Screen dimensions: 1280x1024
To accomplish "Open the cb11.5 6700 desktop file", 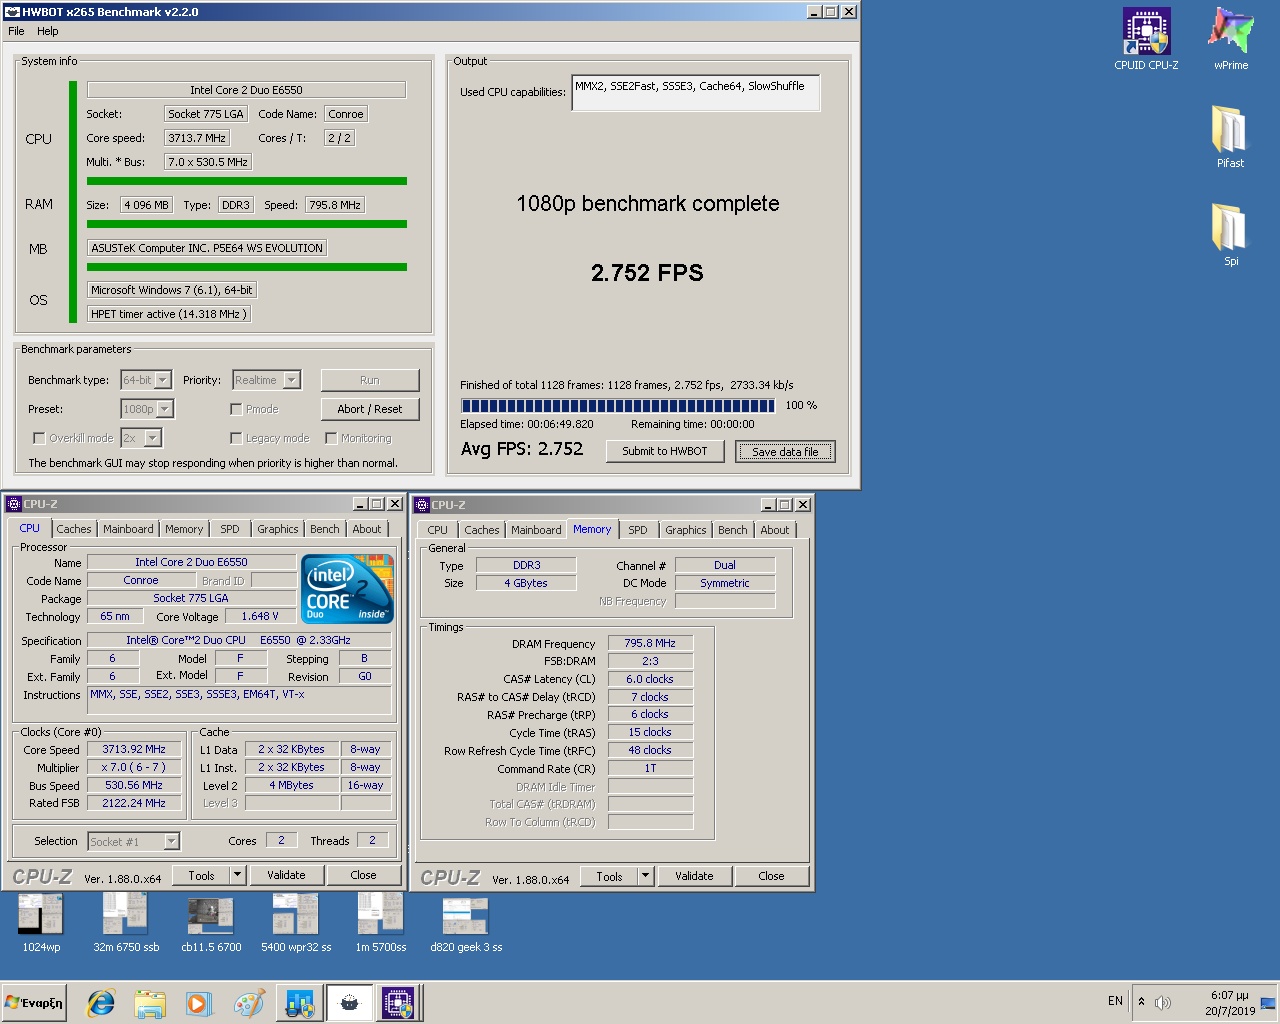I will point(211,922).
